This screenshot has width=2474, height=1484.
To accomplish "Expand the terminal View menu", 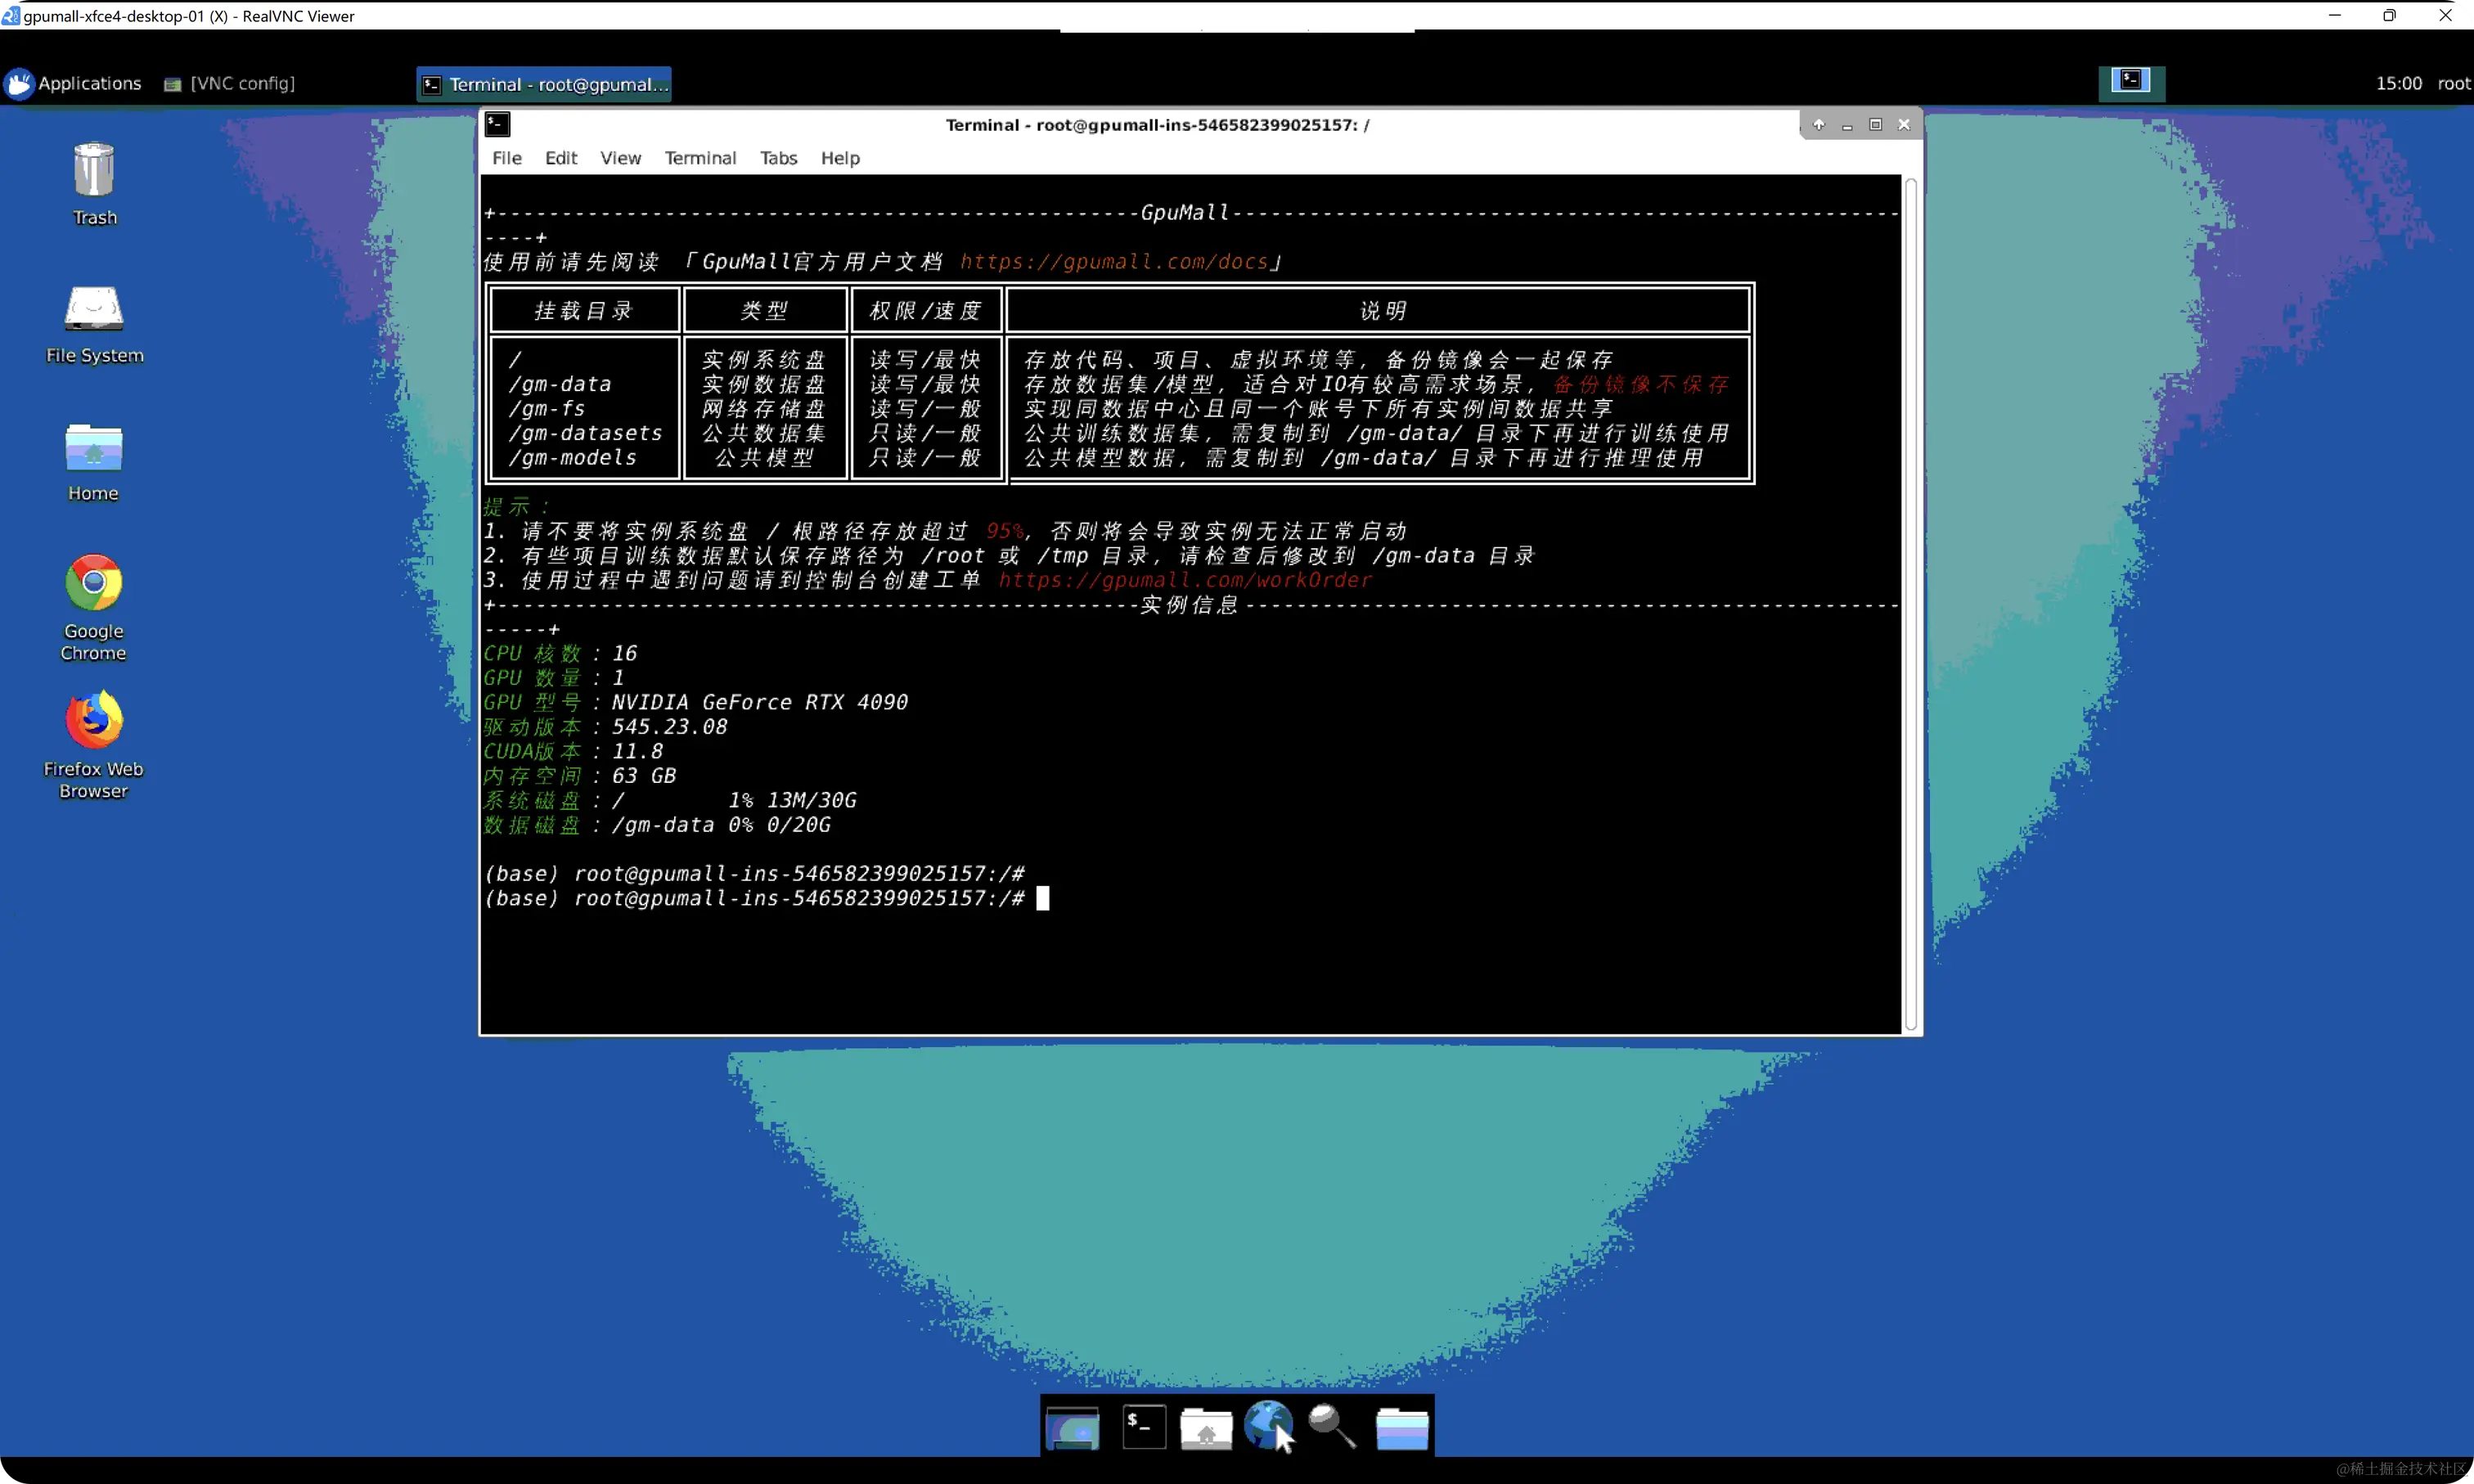I will point(620,158).
